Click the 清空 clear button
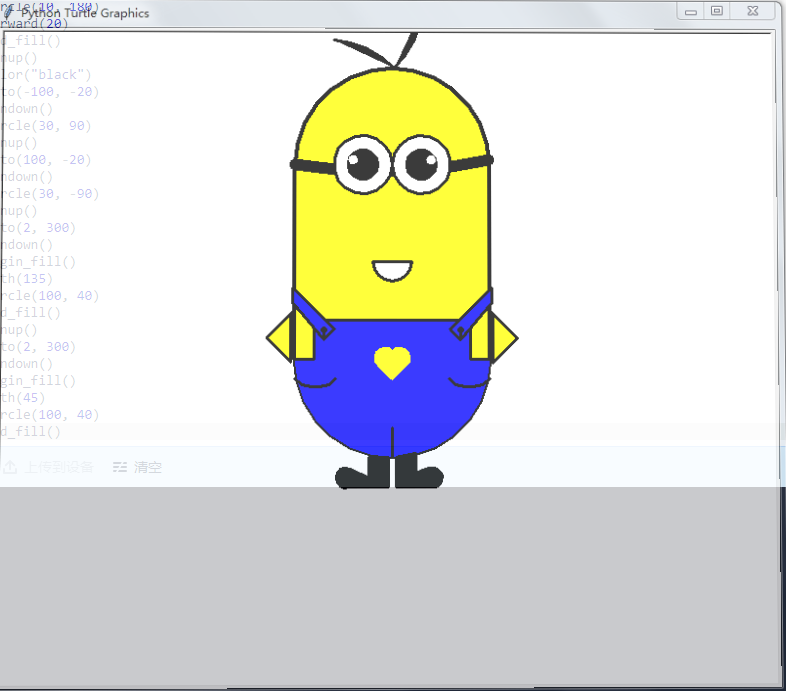 coord(137,467)
